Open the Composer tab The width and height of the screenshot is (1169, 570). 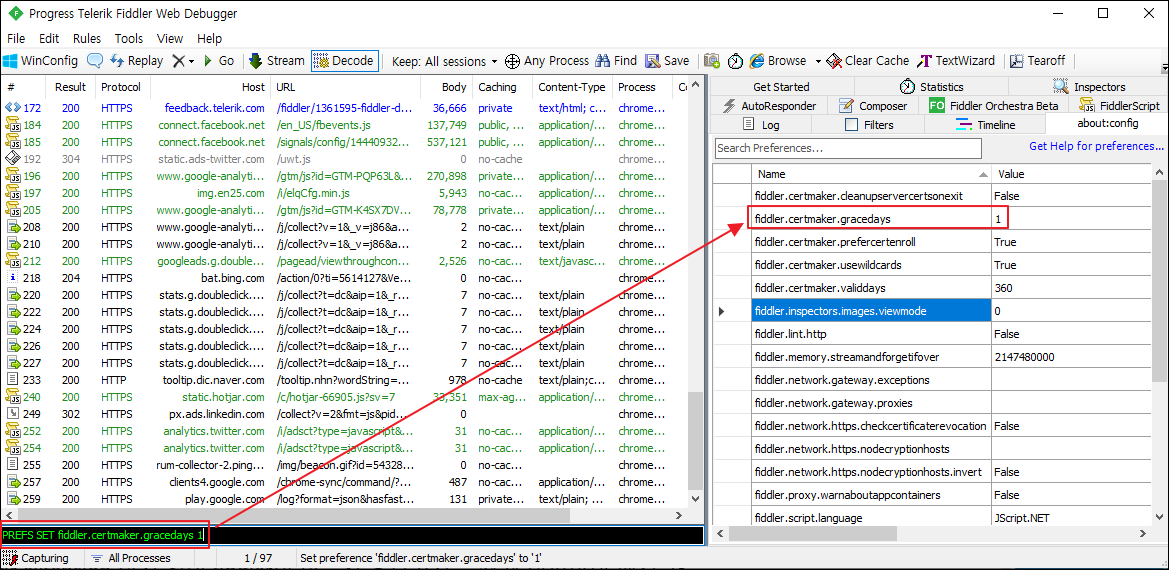[x=872, y=106]
